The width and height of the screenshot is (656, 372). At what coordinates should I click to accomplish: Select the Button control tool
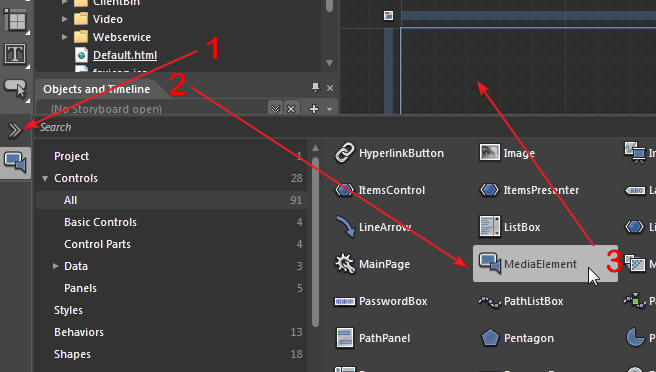coord(15,89)
